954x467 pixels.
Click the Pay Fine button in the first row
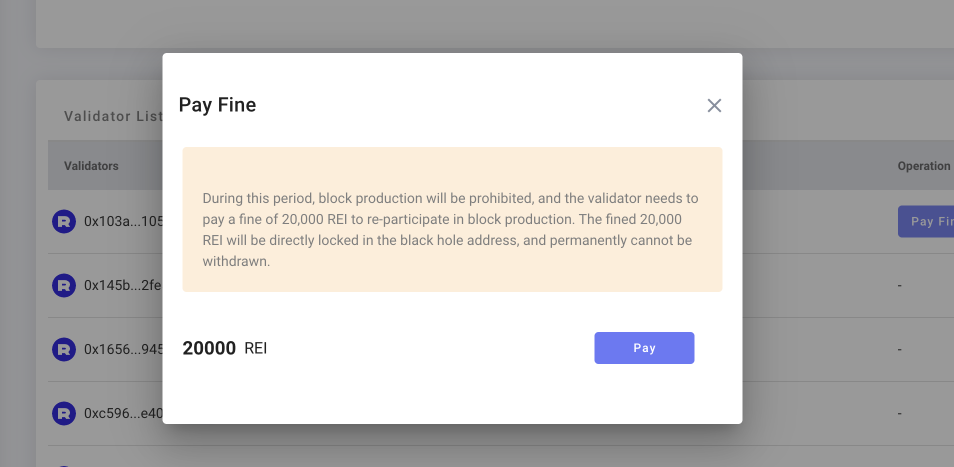pos(925,222)
